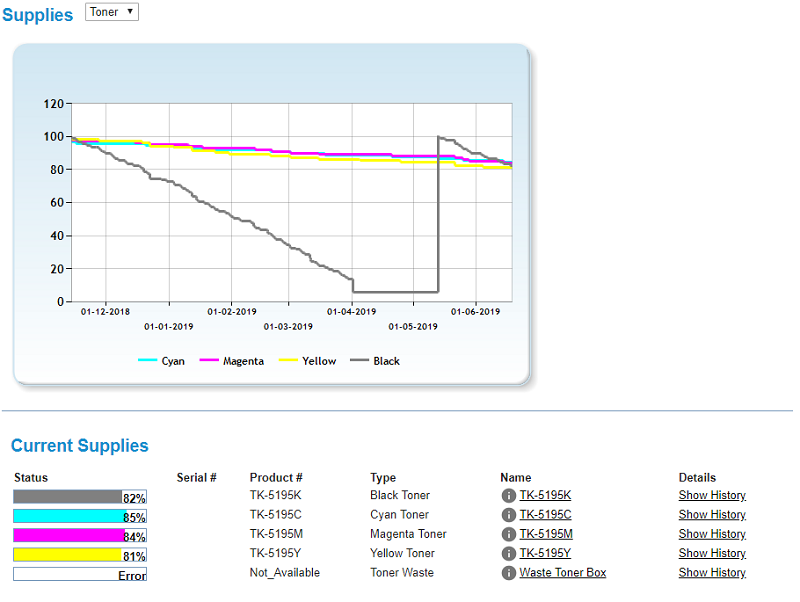Viewport: 800px width, 602px height.
Task: Click the Serial # column header
Action: 196,478
